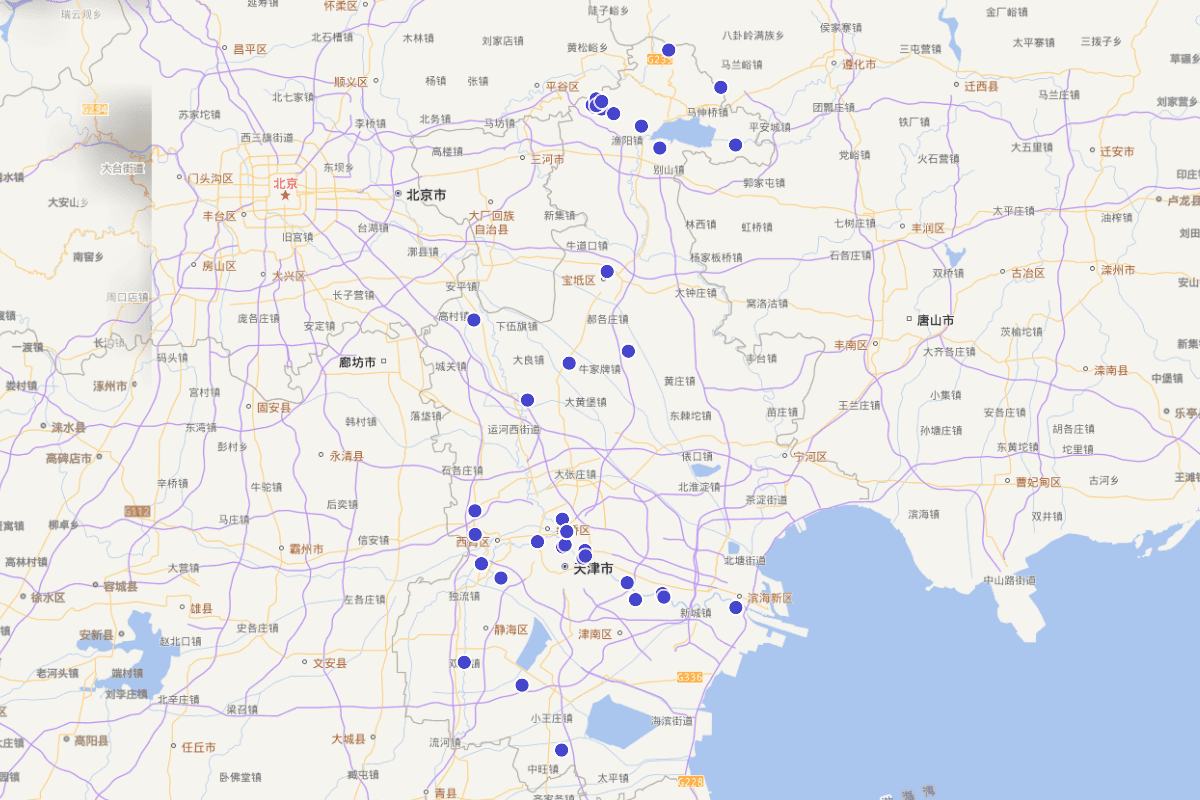Viewport: 1200px width, 800px height.
Task: Select the marker left of 牛家牌镇 label
Action: point(569,363)
